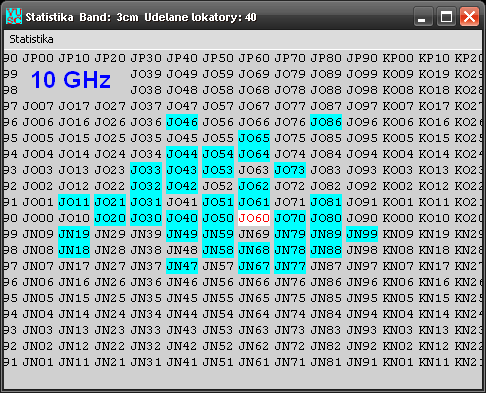This screenshot has width=486, height=393.
Task: Click the highlighted JO64 locator
Action: coord(254,154)
